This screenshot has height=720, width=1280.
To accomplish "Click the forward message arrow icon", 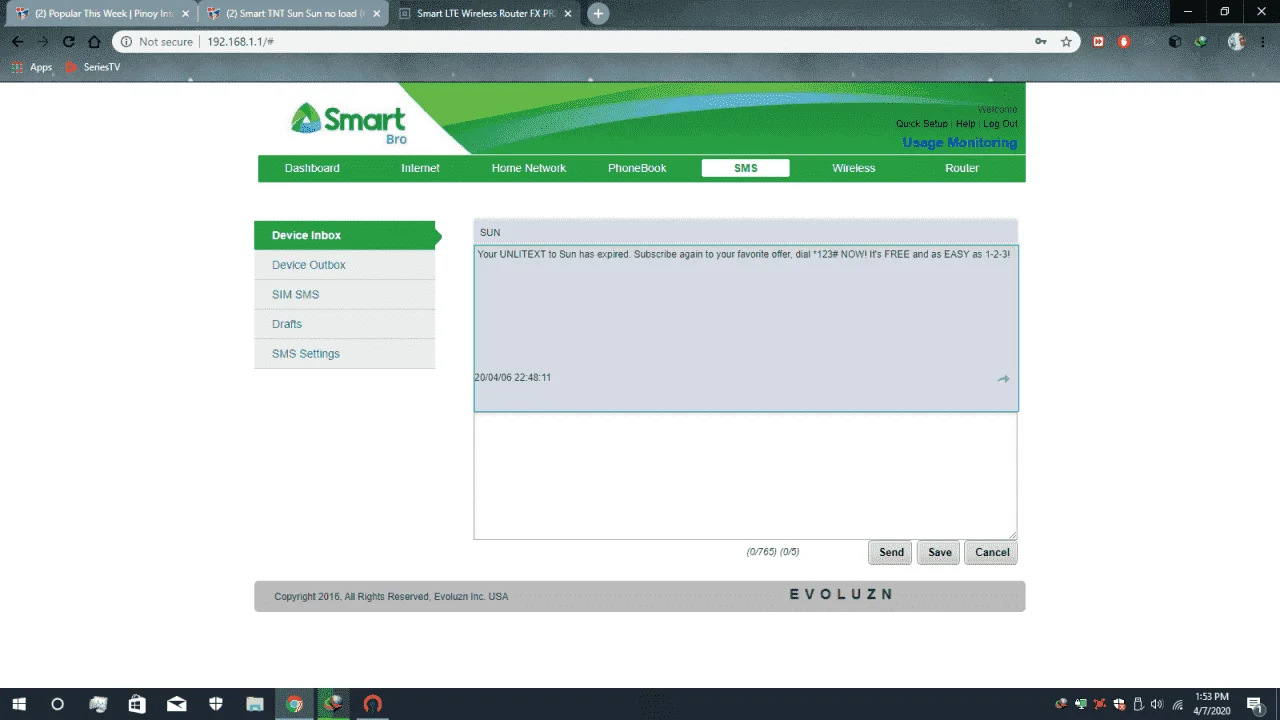I will point(1003,379).
